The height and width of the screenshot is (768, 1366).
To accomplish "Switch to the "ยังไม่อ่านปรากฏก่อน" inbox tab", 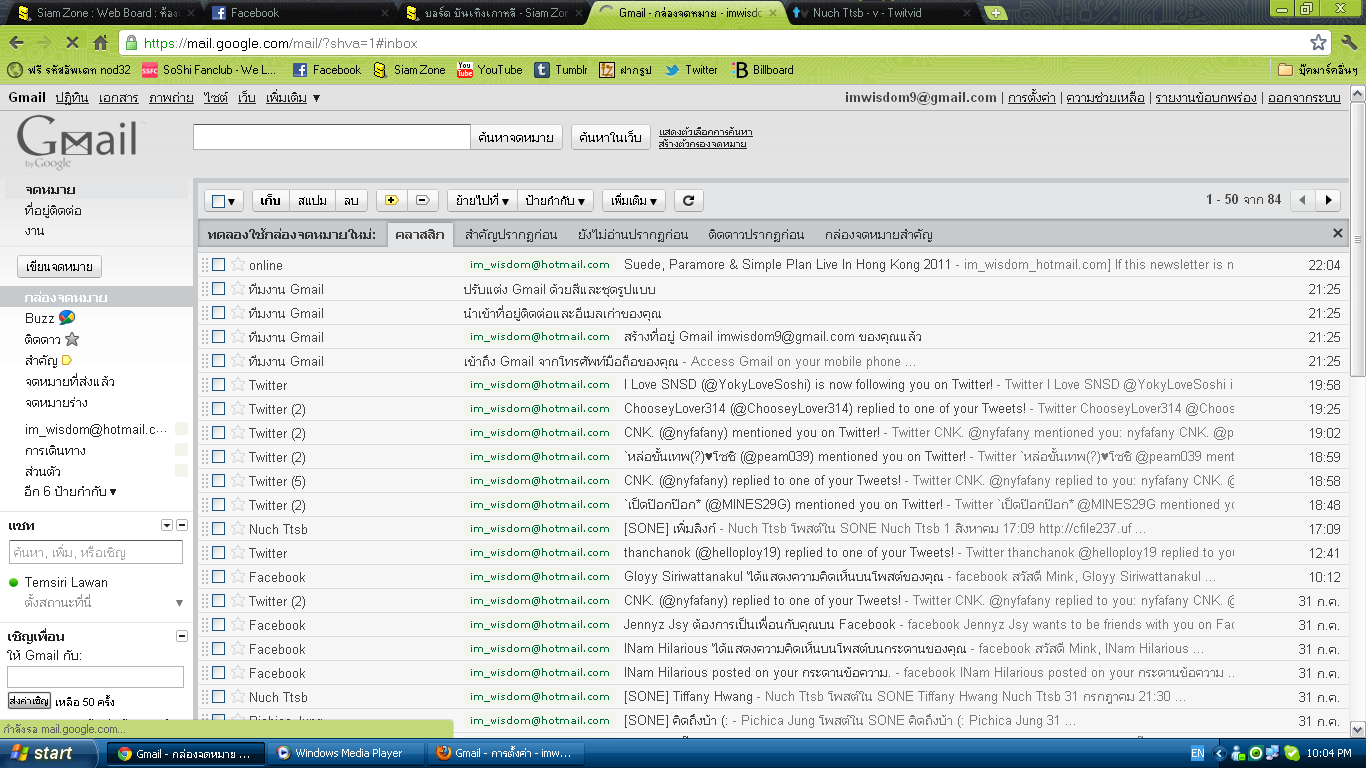I will pyautogui.click(x=633, y=235).
